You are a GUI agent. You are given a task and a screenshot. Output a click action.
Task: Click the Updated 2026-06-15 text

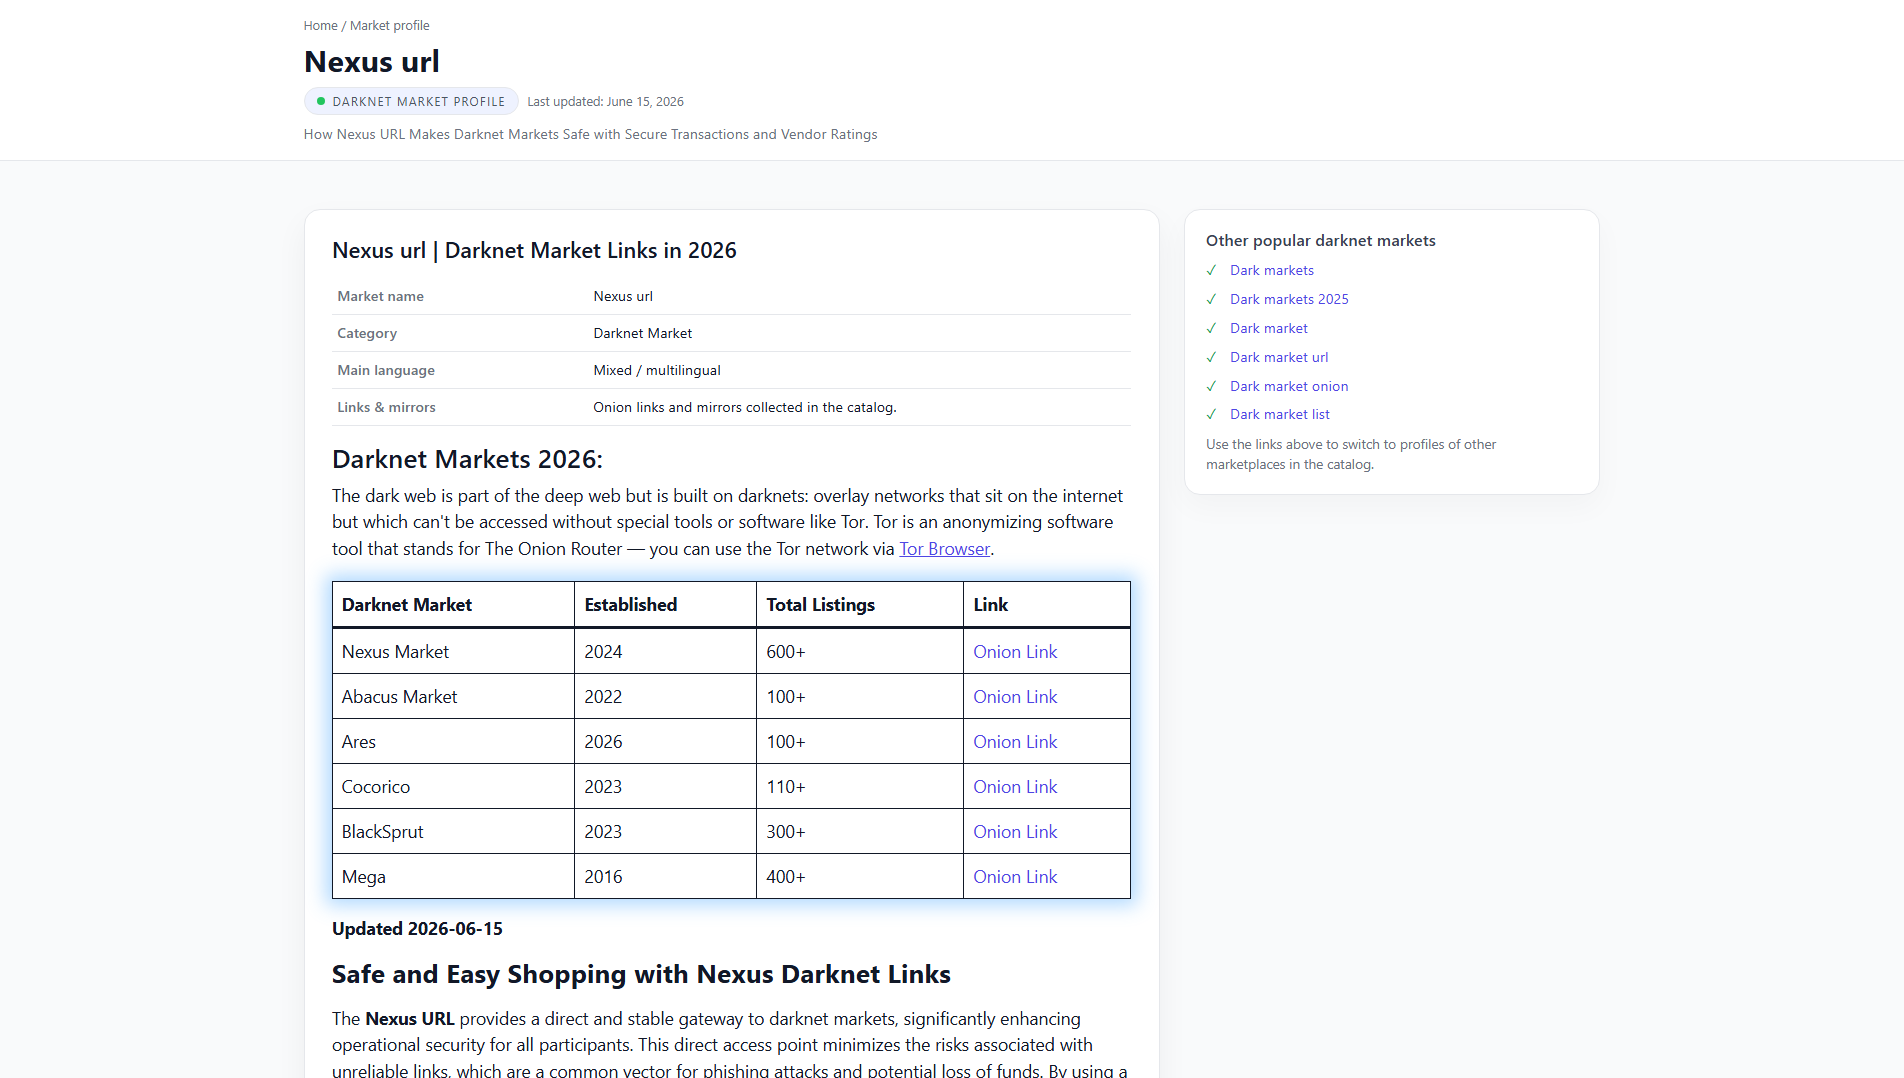point(417,929)
